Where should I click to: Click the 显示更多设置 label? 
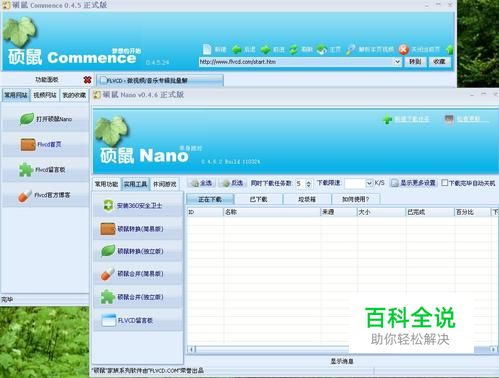[418, 183]
